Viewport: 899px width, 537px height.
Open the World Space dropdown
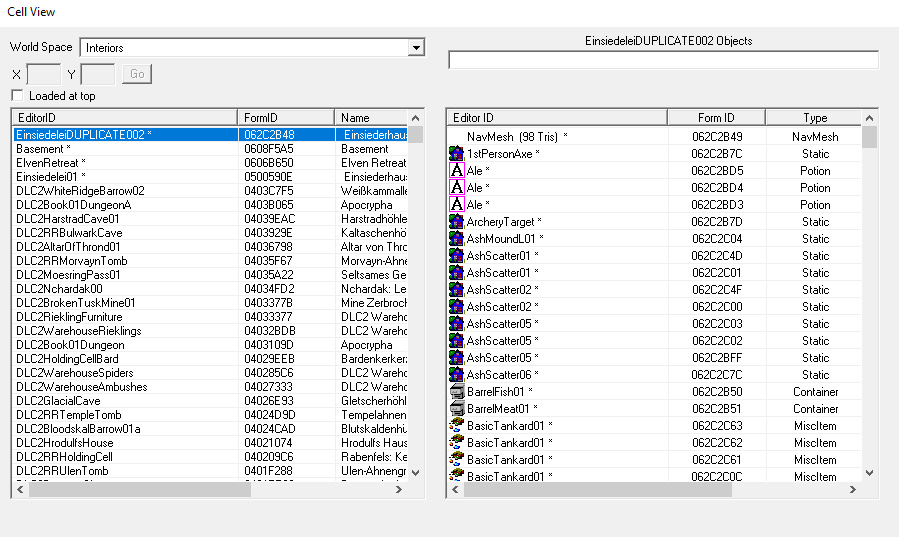point(416,48)
